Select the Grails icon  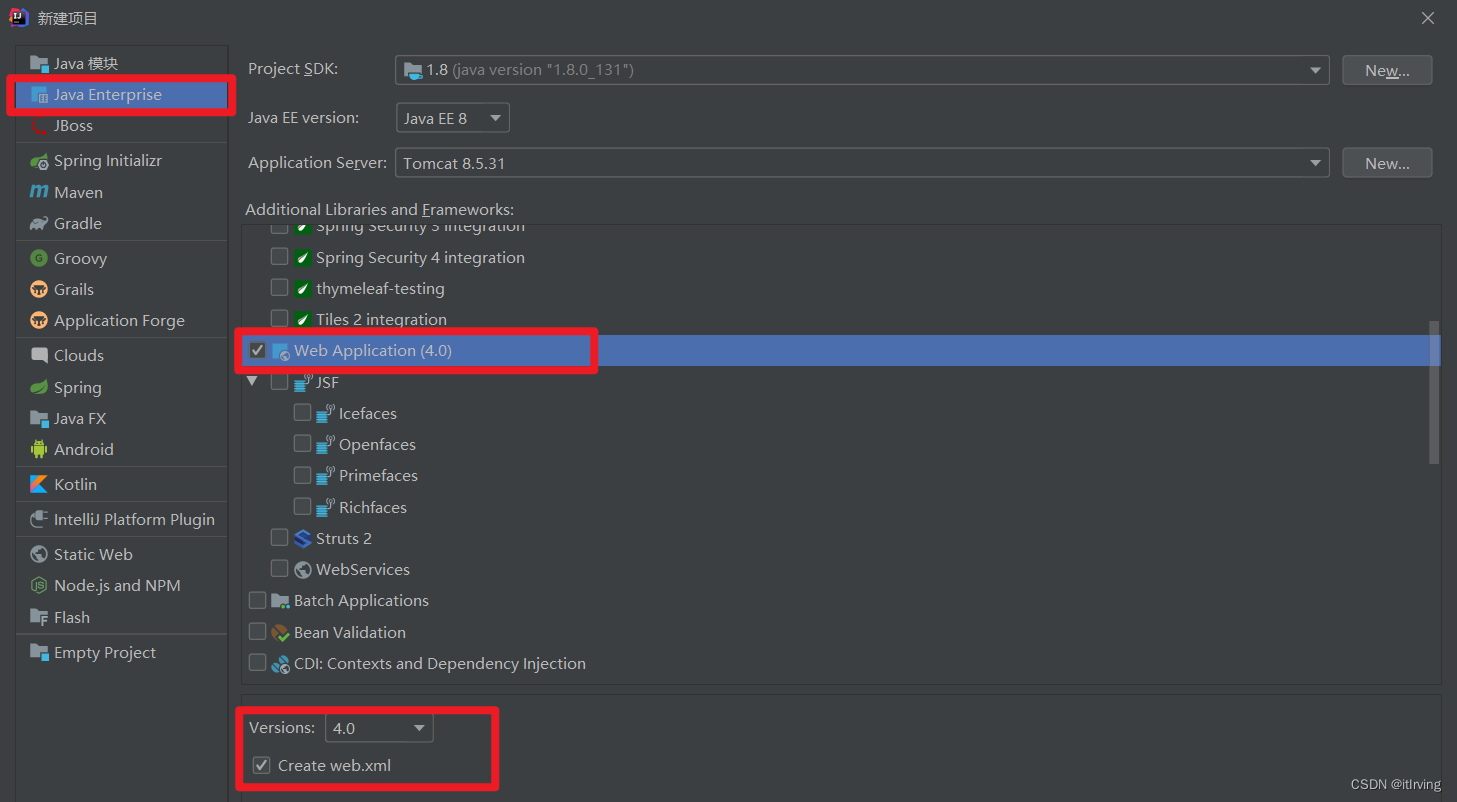coord(39,290)
